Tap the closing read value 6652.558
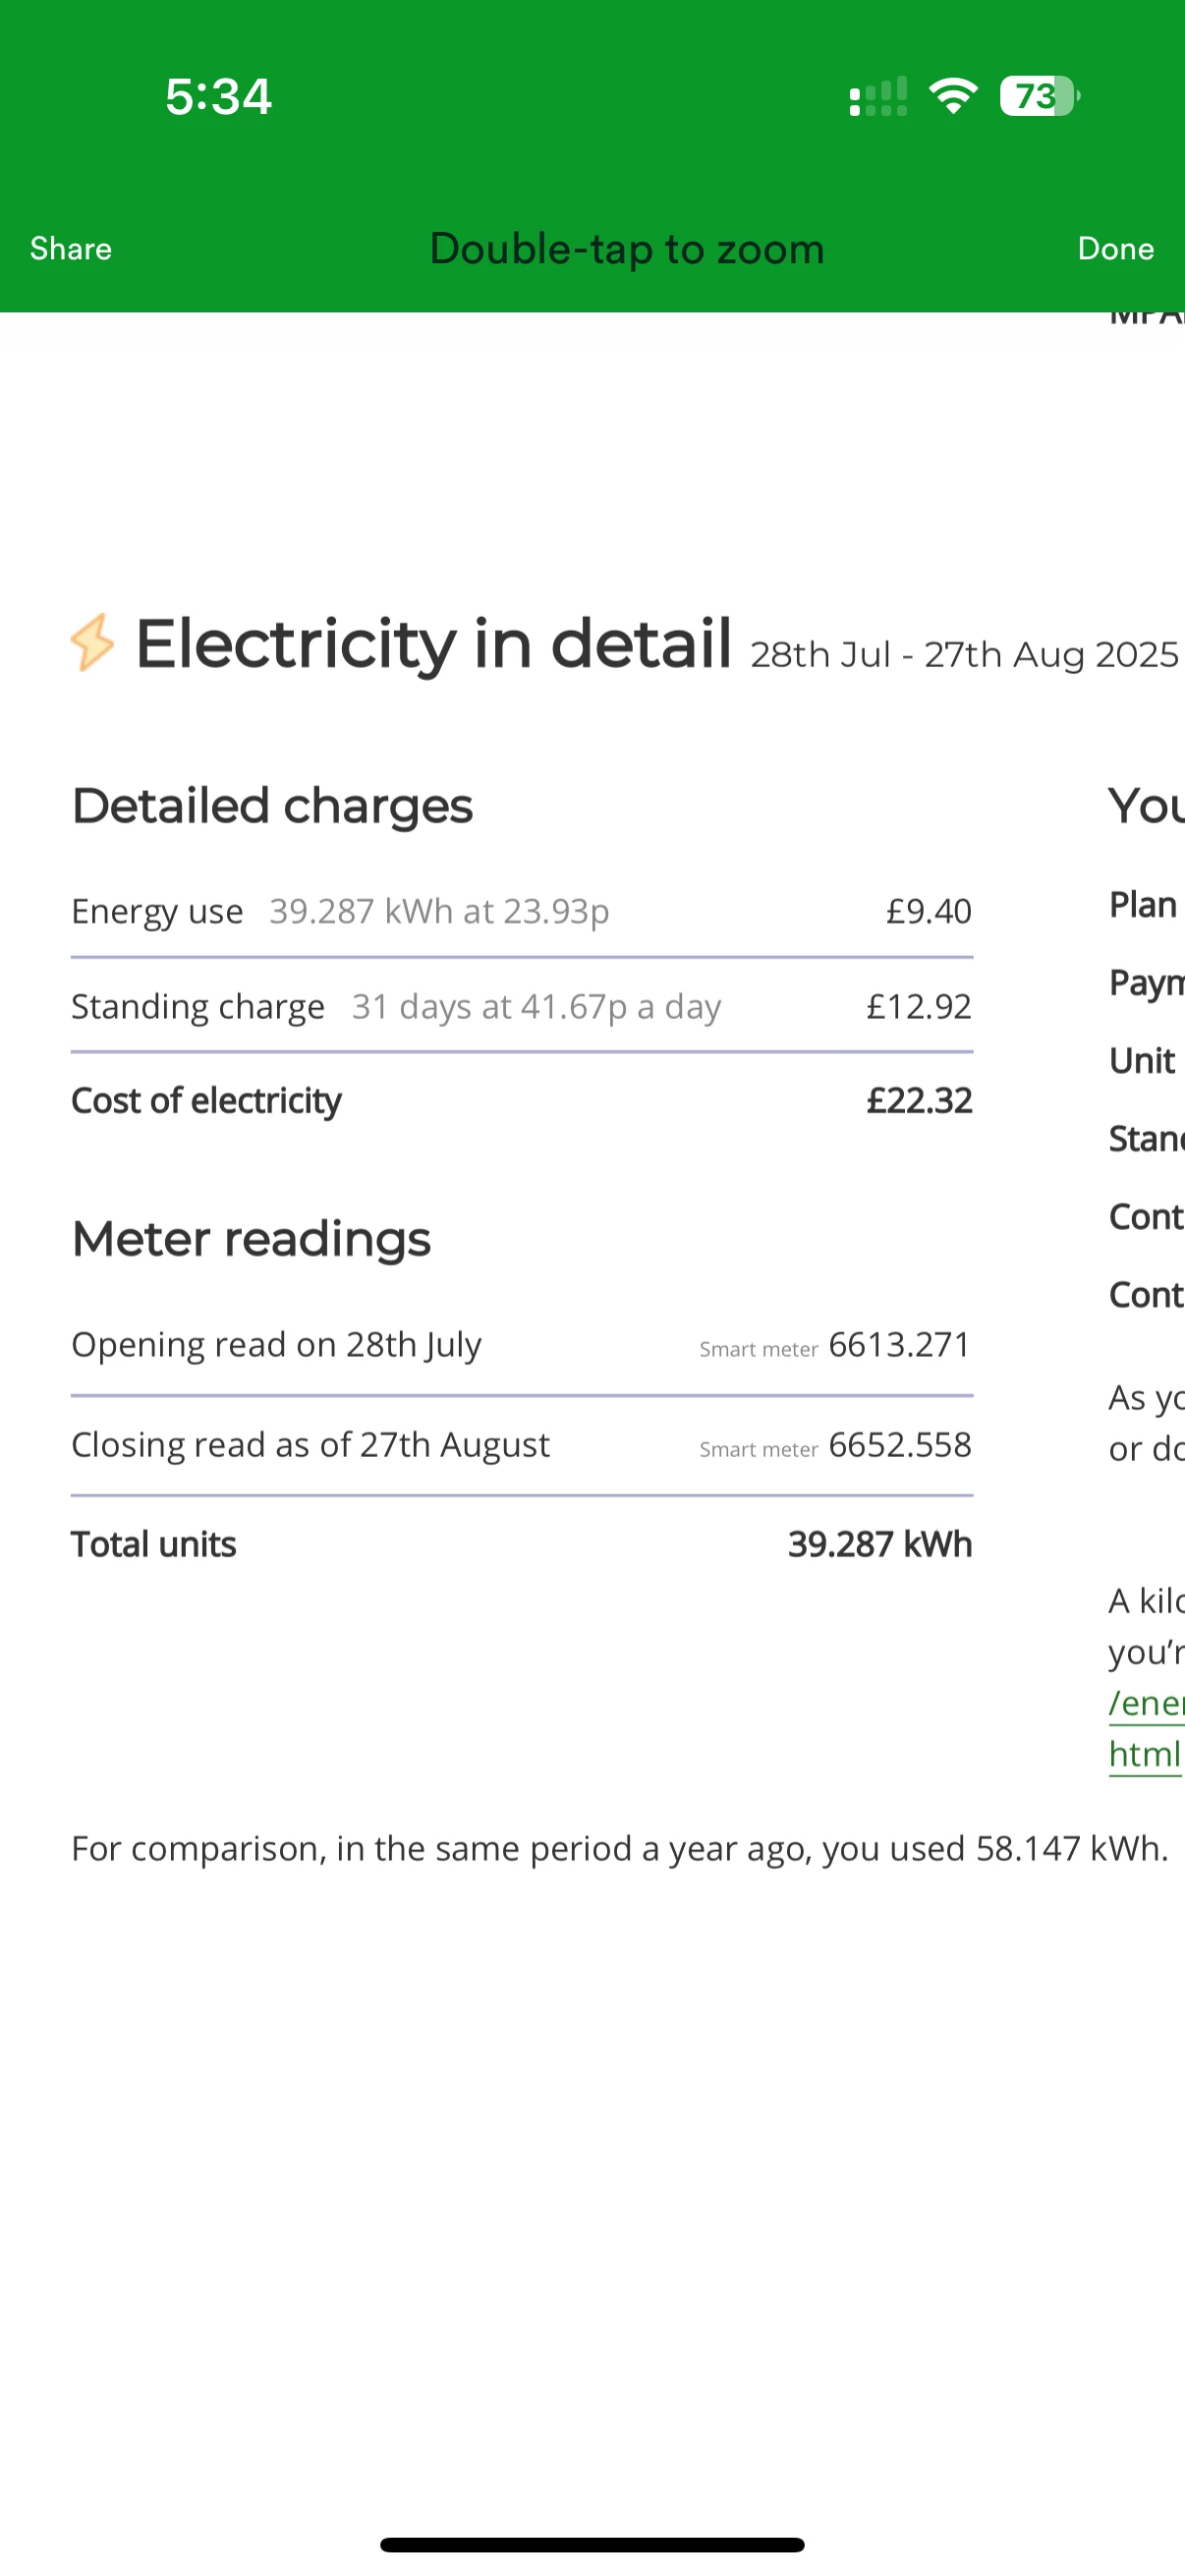The height and width of the screenshot is (2576, 1185). point(899,1445)
